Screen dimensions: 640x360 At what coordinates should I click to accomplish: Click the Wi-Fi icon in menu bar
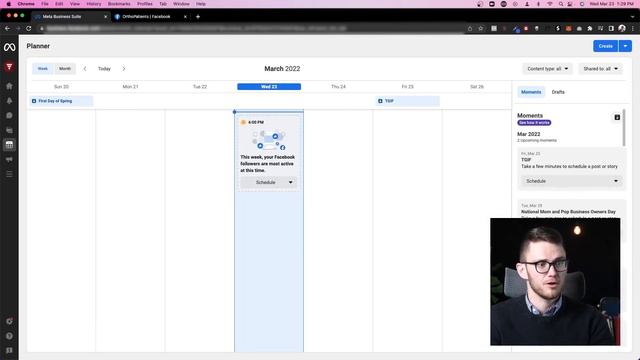(550, 4)
